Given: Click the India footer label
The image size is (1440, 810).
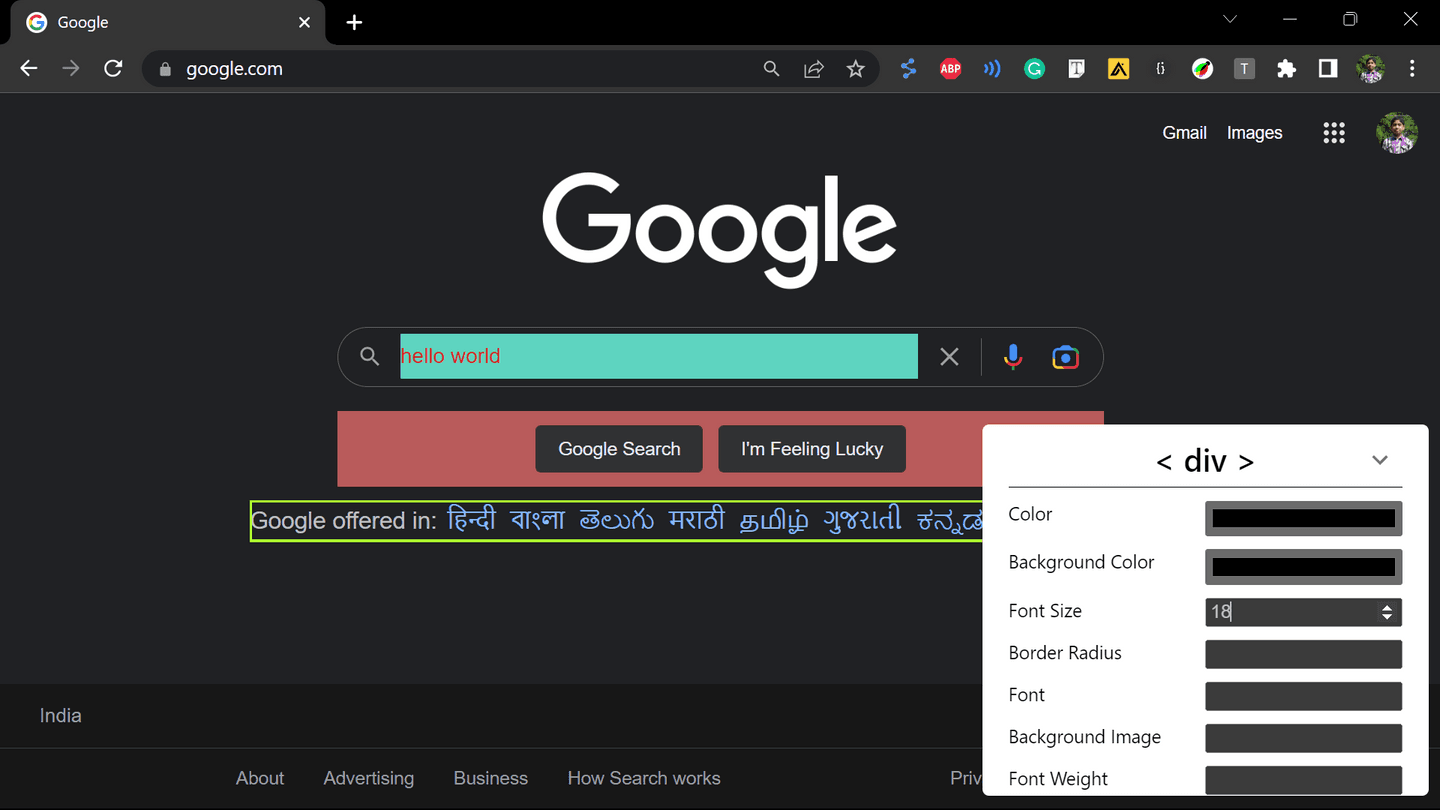Looking at the screenshot, I should [x=61, y=716].
